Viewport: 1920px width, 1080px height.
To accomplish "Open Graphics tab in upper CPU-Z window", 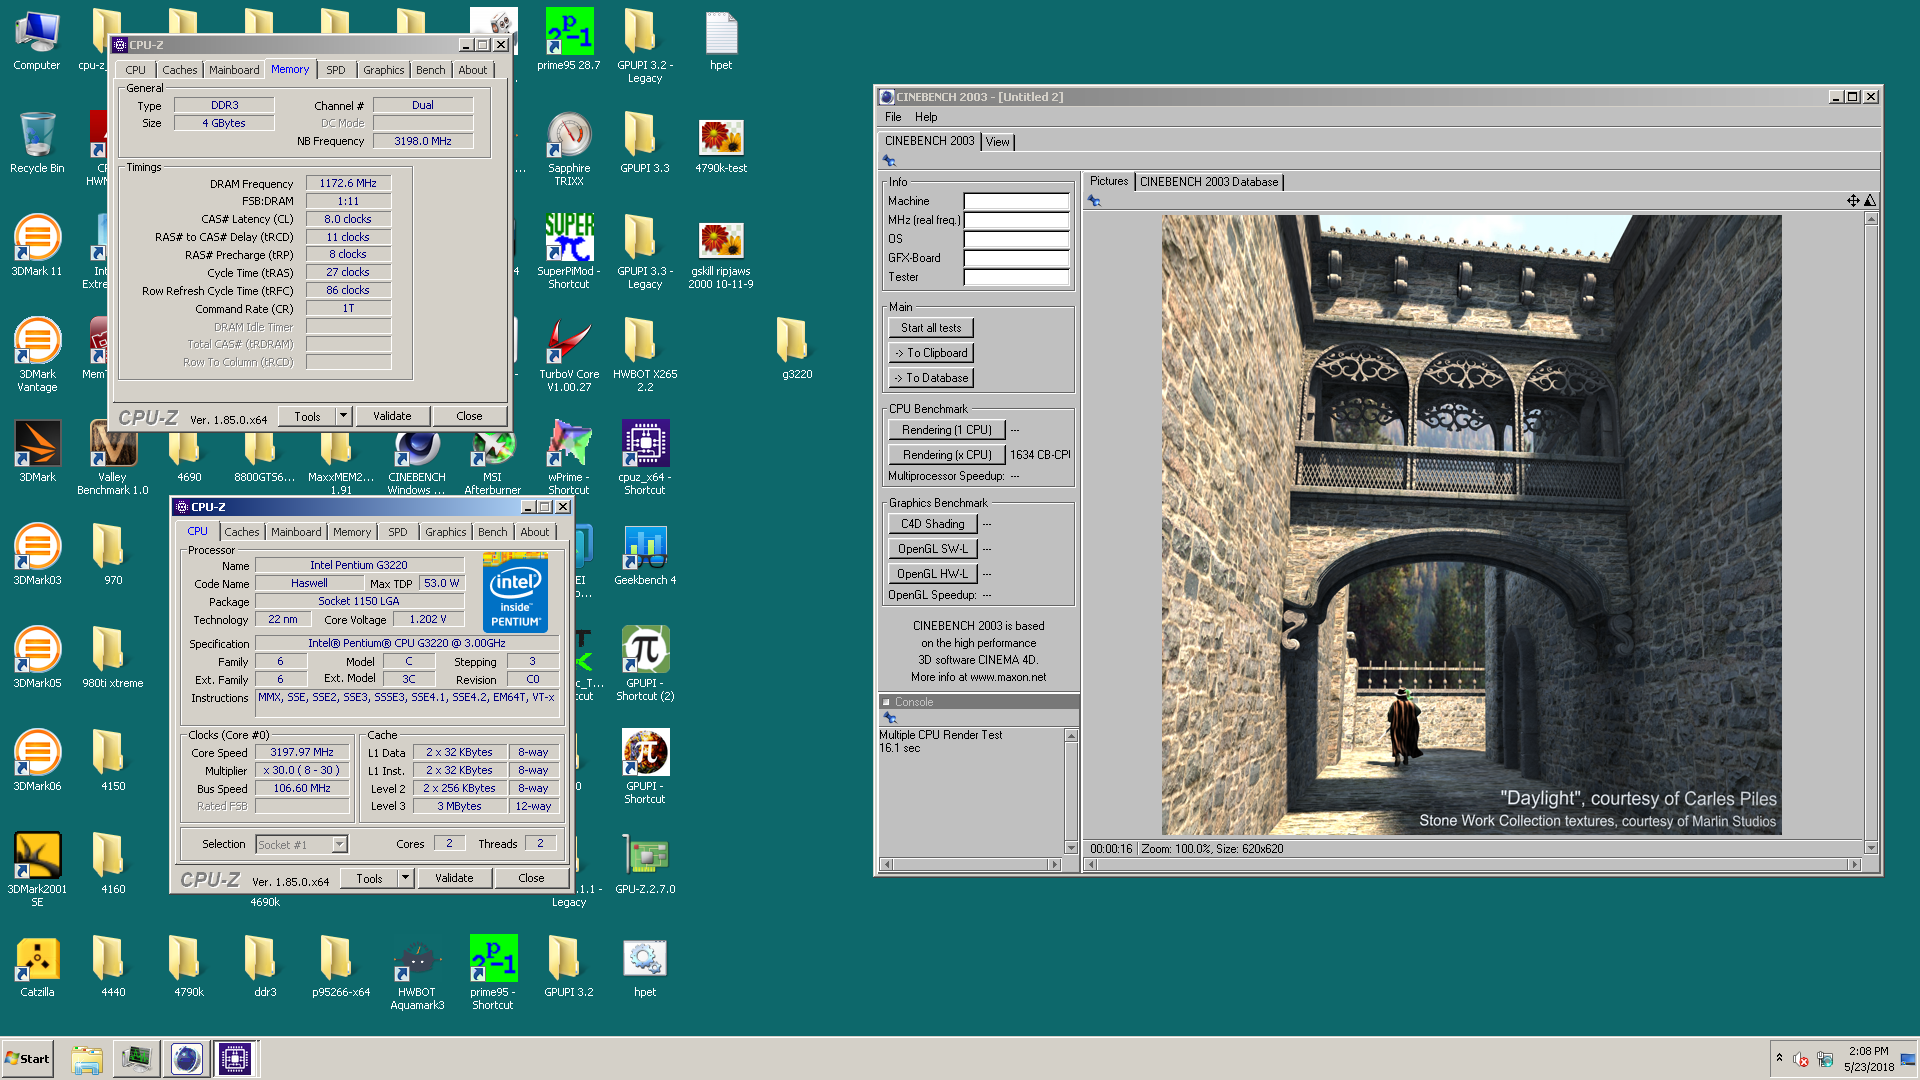I will 384,70.
